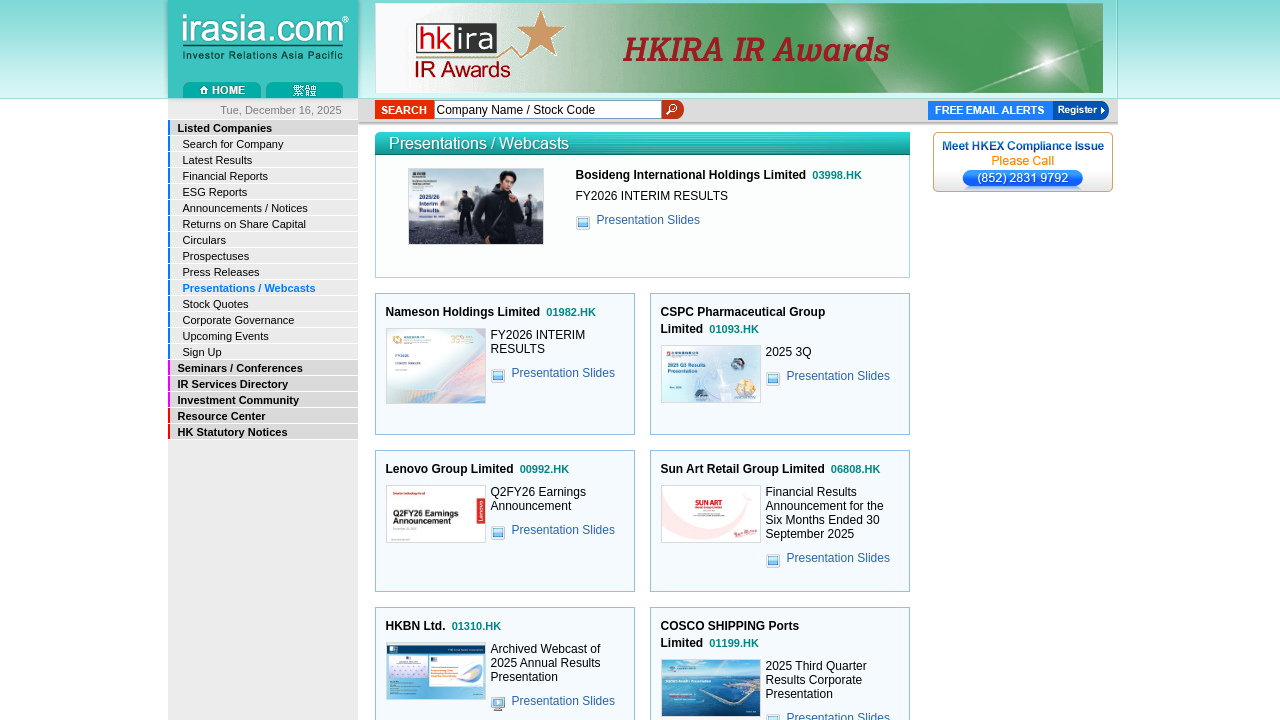
Task: Open Nameson Presentation Slides link
Action: (x=563, y=373)
